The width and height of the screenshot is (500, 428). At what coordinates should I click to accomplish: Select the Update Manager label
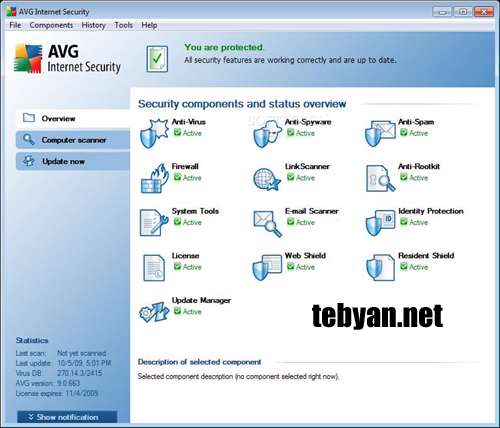[x=201, y=300]
